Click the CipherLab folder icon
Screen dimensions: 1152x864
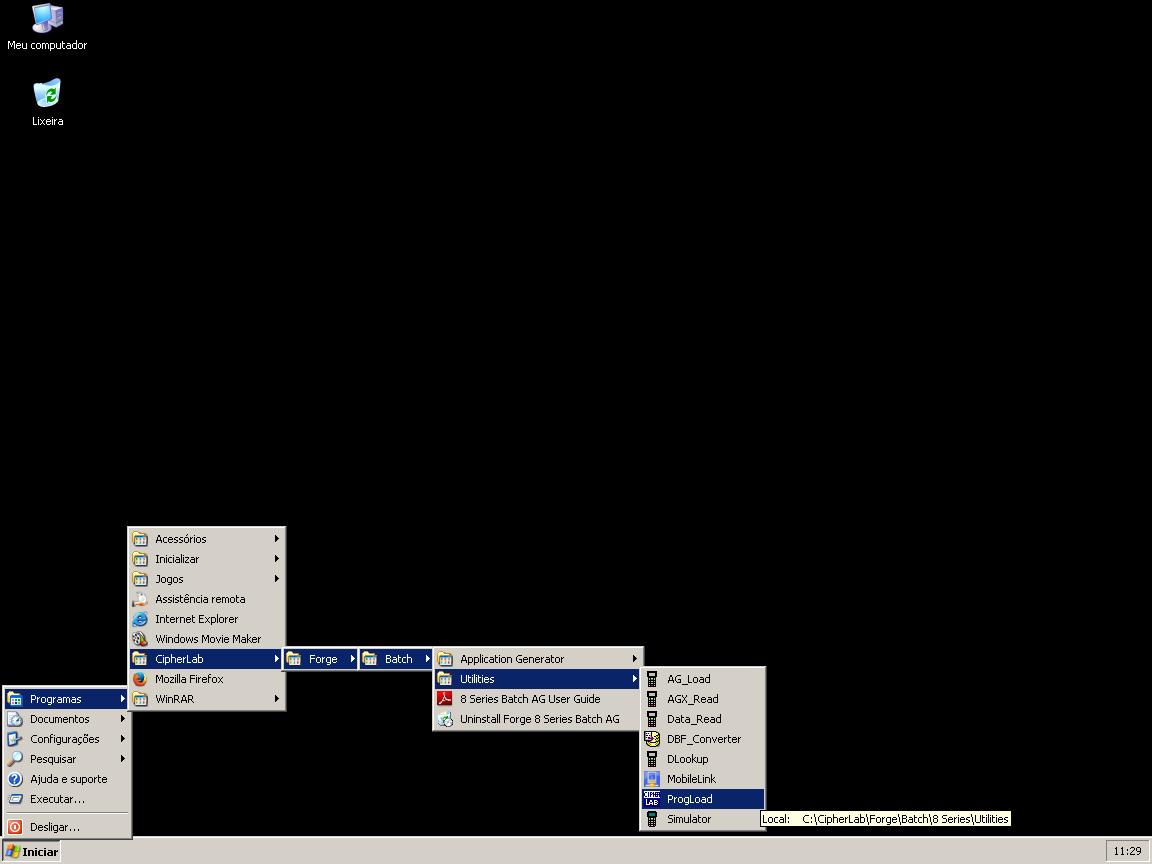point(140,659)
